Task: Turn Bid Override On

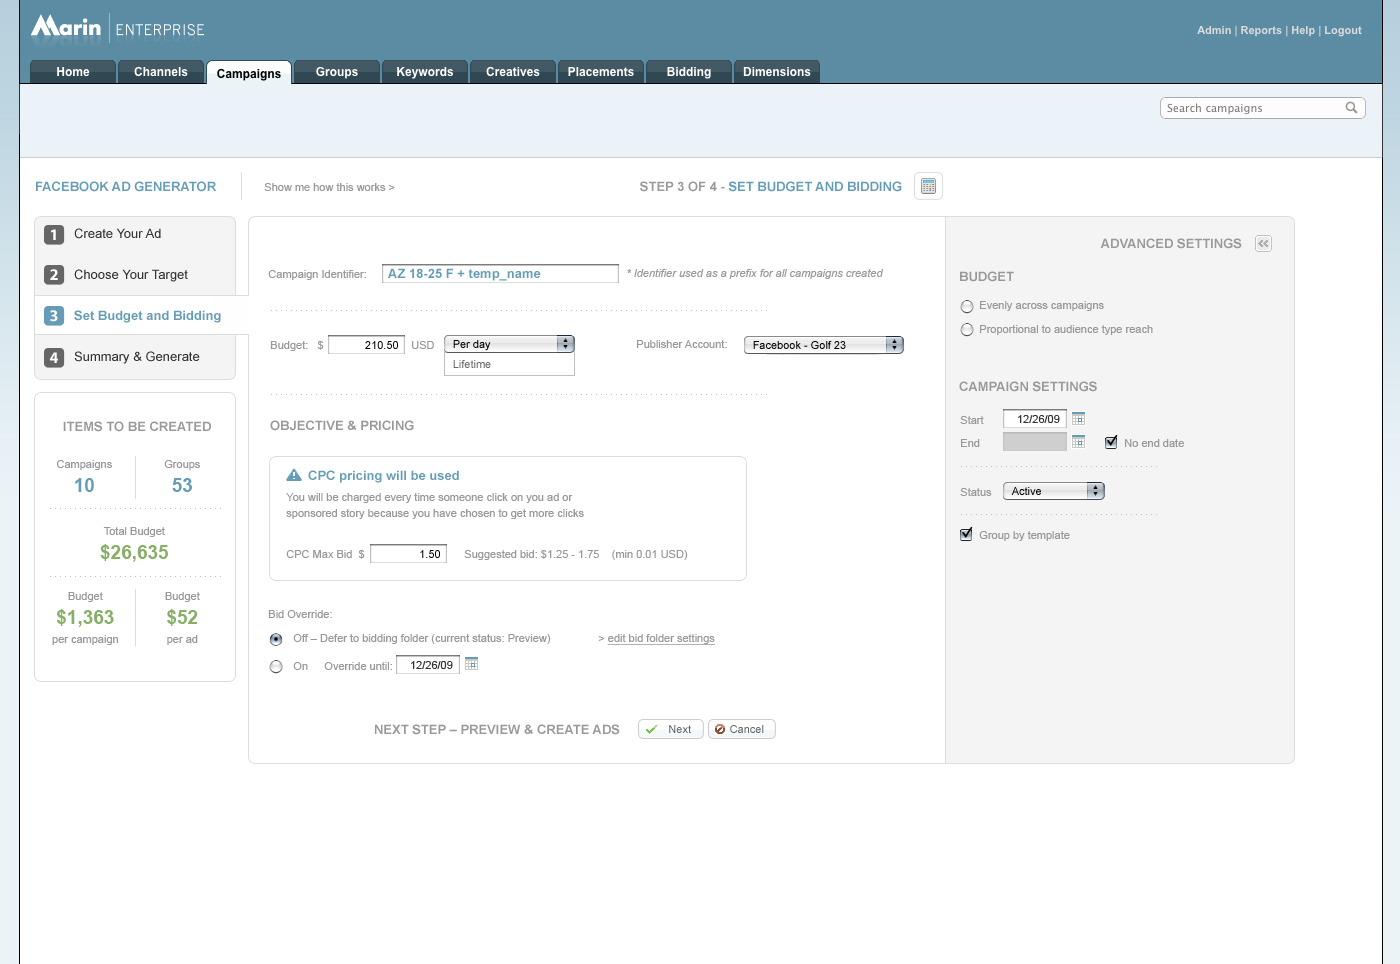Action: 276,666
